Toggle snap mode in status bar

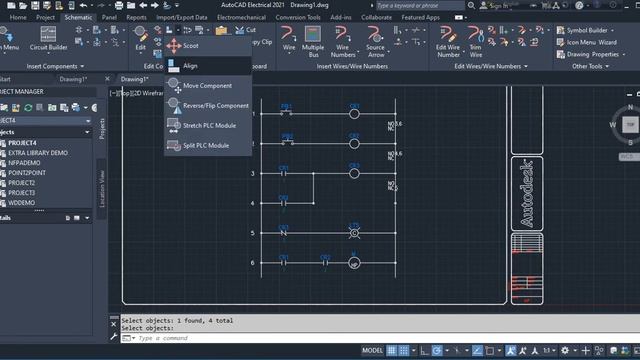[x=404, y=350]
